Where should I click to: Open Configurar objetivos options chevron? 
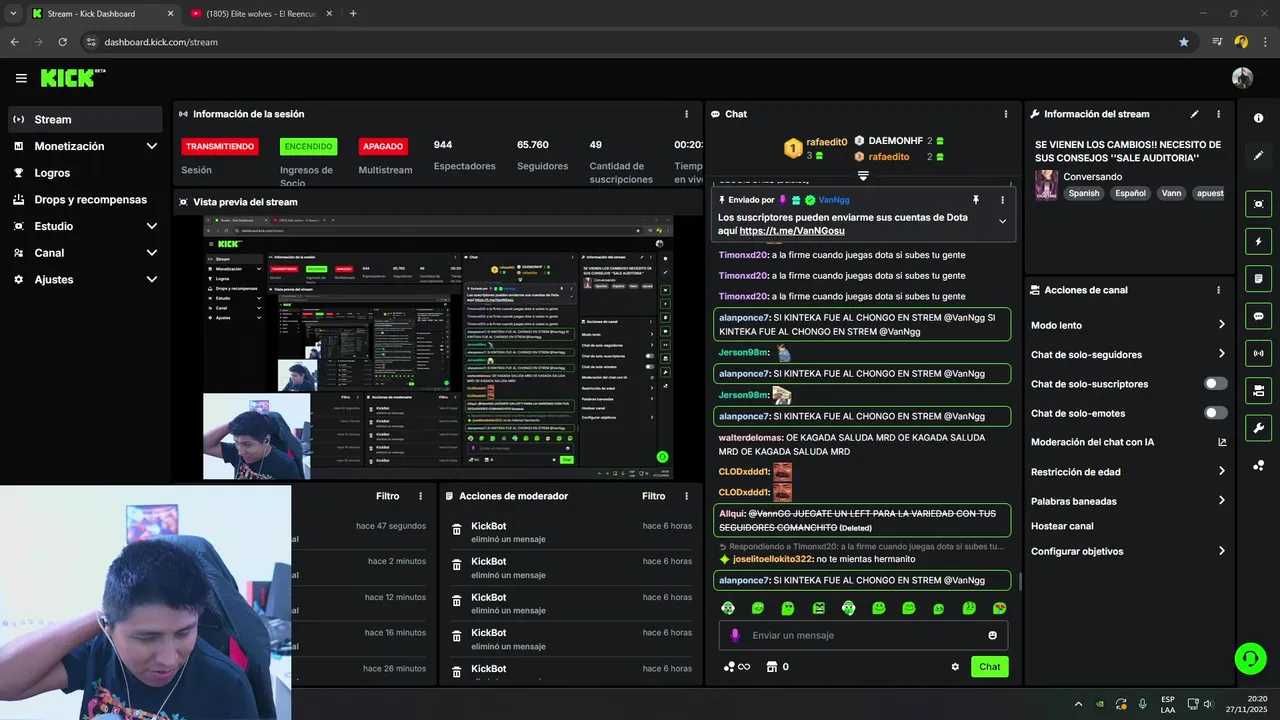1222,551
